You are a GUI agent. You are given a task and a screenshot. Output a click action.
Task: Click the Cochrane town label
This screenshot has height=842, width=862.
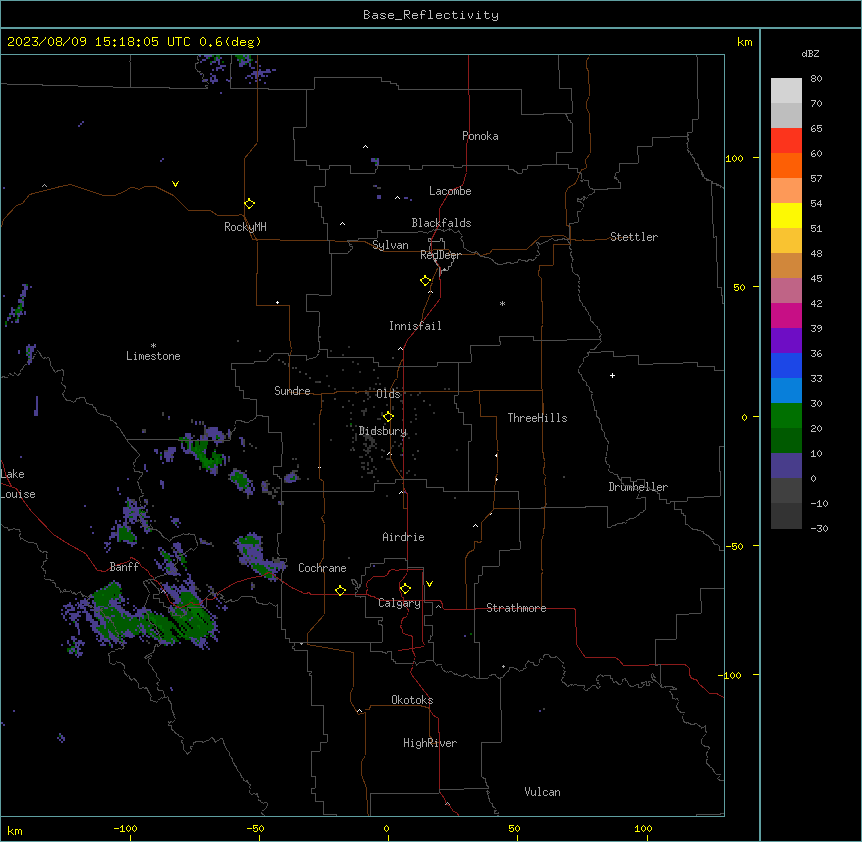pyautogui.click(x=322, y=568)
